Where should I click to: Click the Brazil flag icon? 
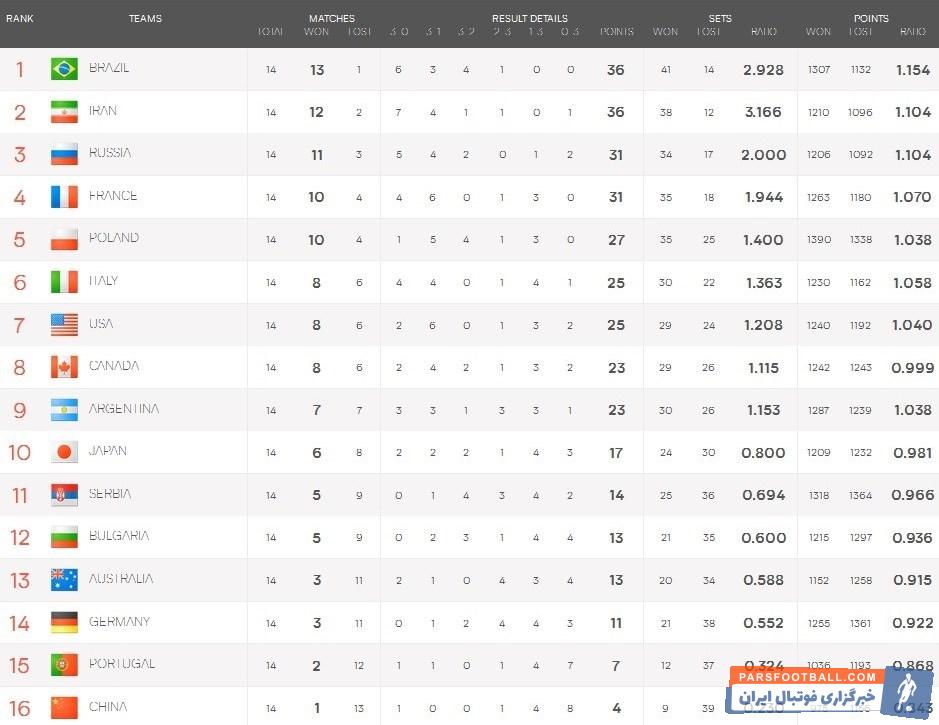pyautogui.click(x=64, y=69)
